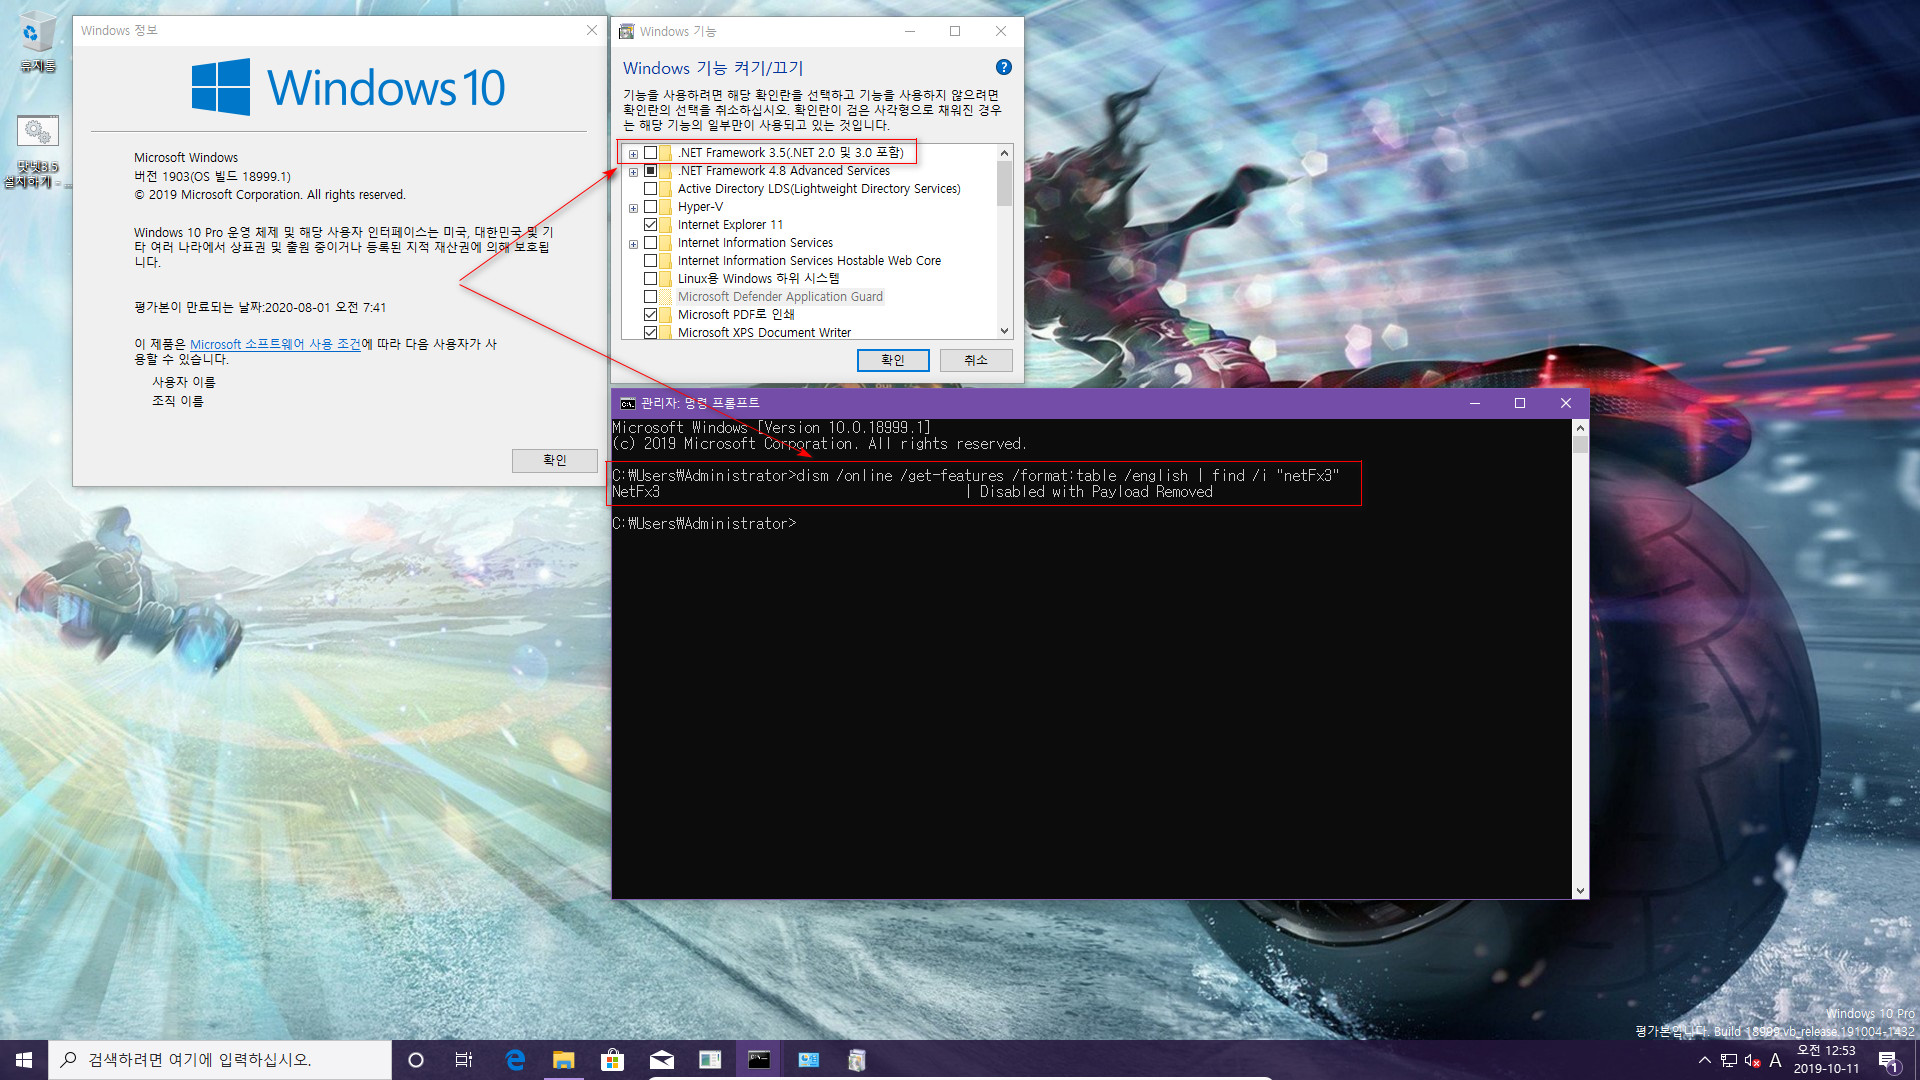Image resolution: width=1920 pixels, height=1080 pixels.
Task: Click features list scroll-down arrow
Action: tap(1004, 331)
